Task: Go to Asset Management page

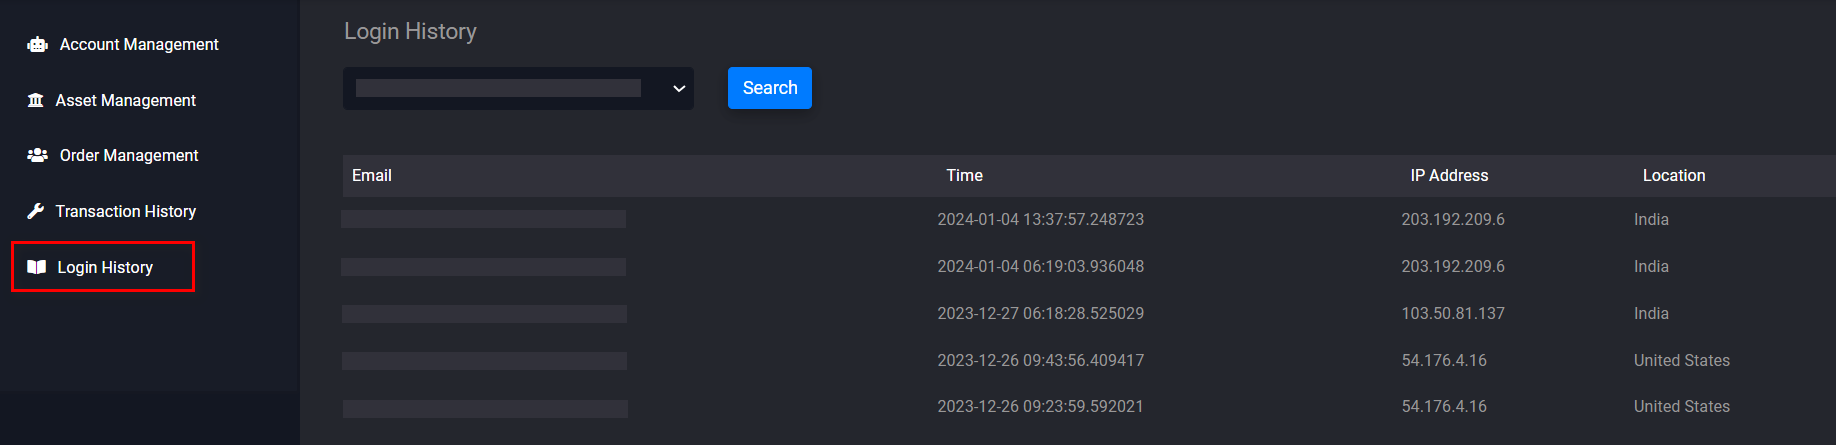Action: click(x=126, y=100)
